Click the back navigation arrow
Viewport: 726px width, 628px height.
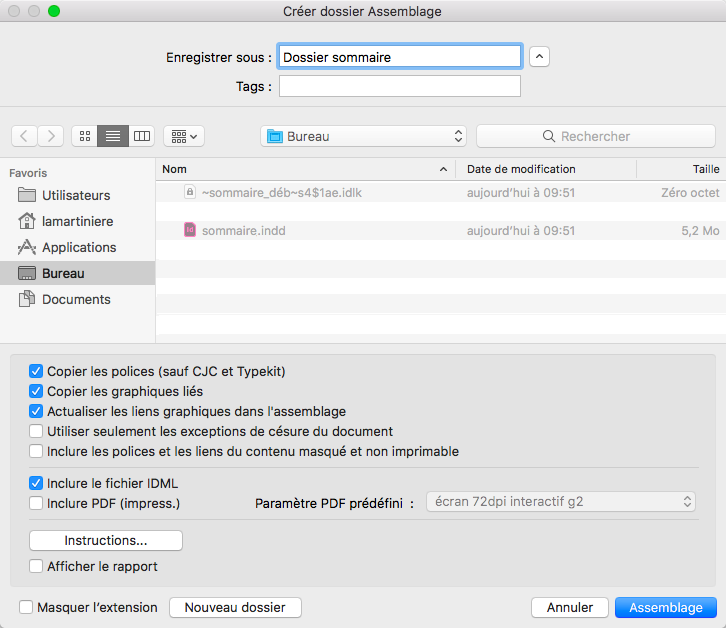(x=25, y=136)
